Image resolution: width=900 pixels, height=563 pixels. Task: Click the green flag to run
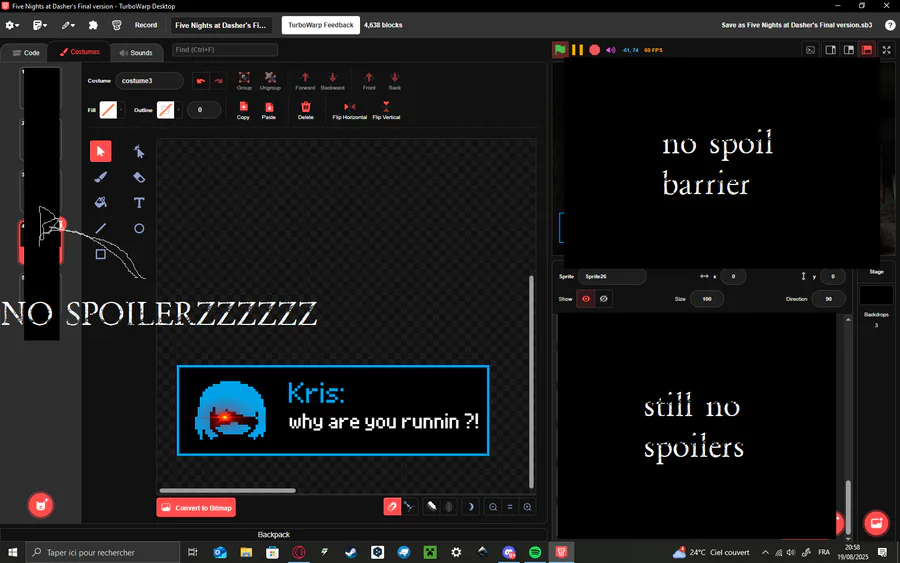click(560, 49)
